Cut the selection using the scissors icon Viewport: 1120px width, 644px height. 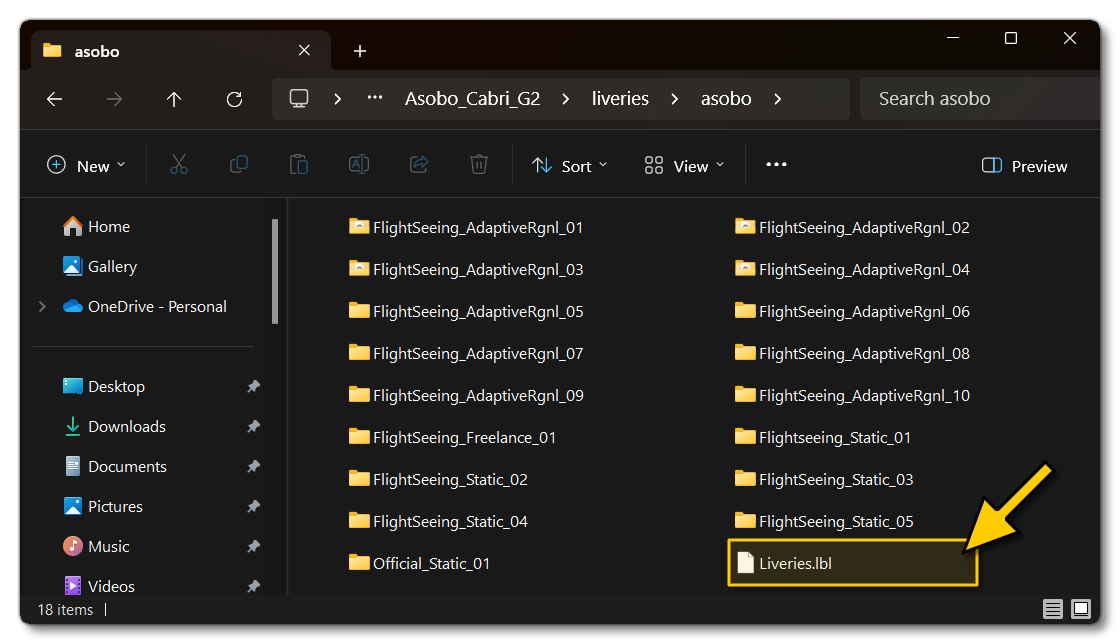[179, 165]
